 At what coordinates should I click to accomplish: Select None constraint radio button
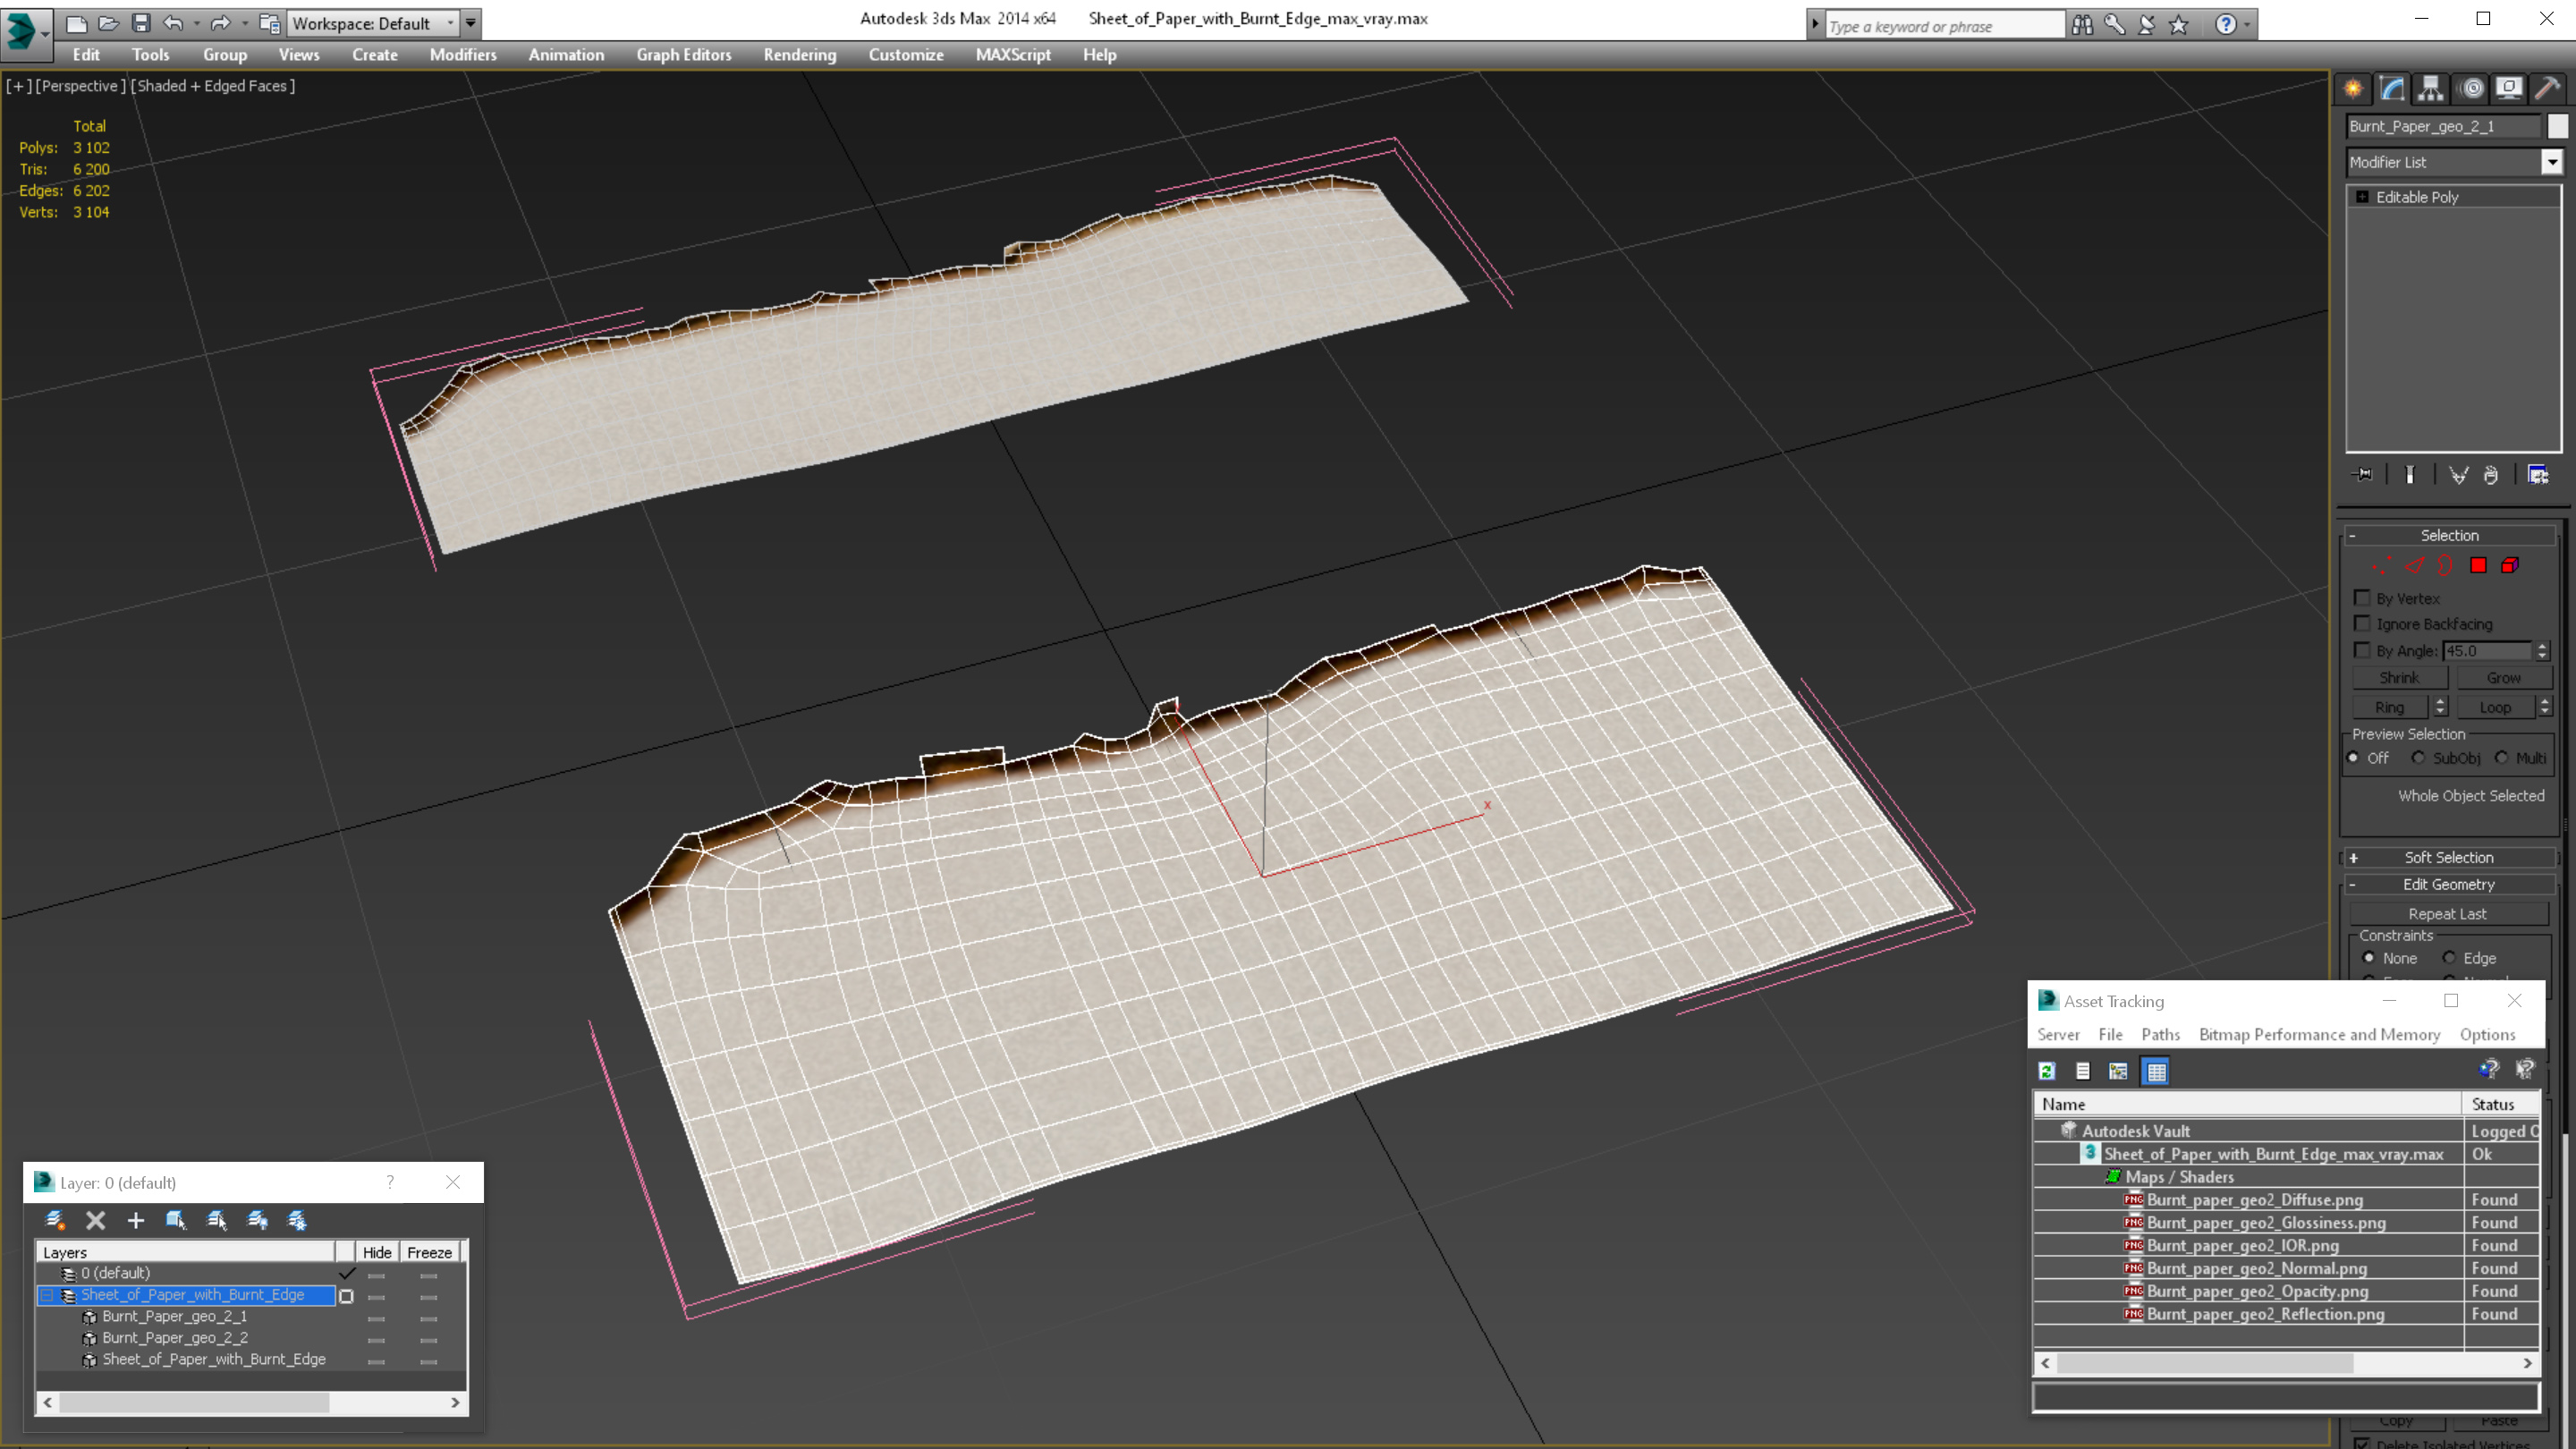click(x=2368, y=958)
